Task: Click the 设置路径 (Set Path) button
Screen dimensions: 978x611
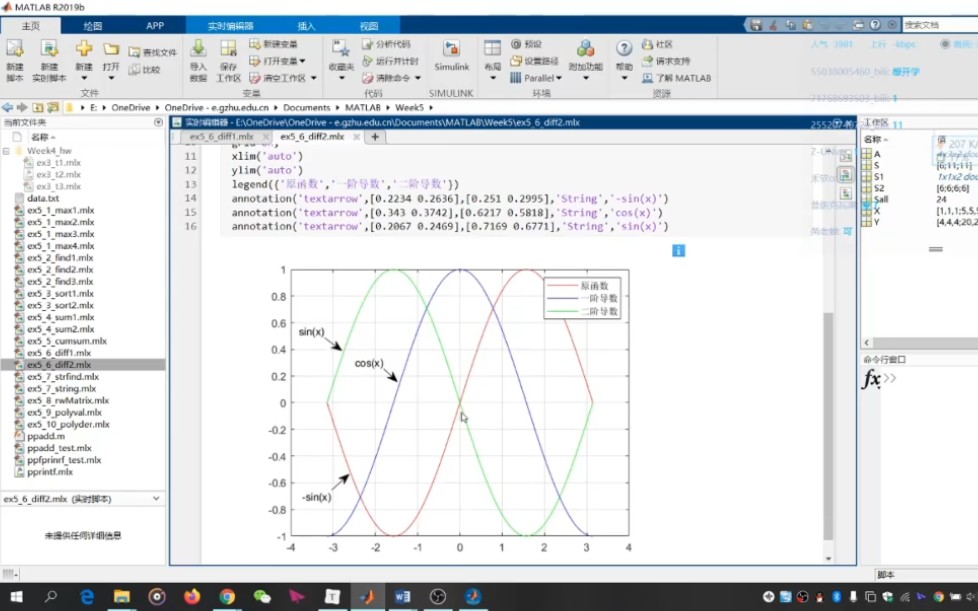Action: coord(535,61)
